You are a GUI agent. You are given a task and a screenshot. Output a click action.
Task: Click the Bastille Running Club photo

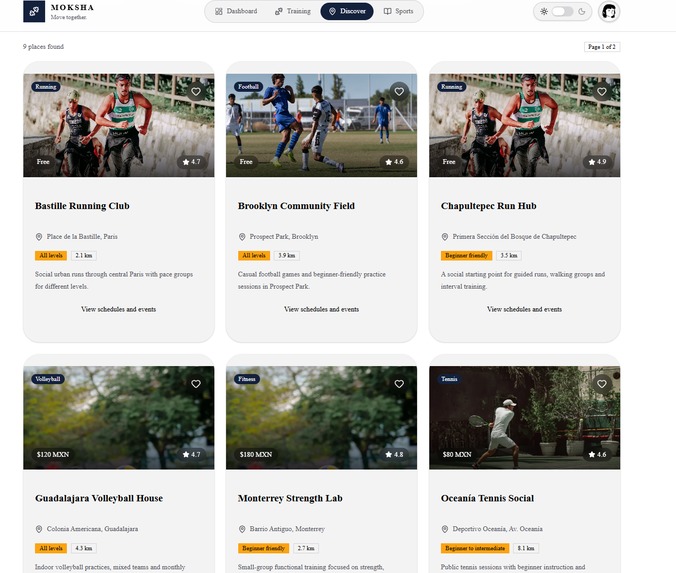tap(119, 125)
